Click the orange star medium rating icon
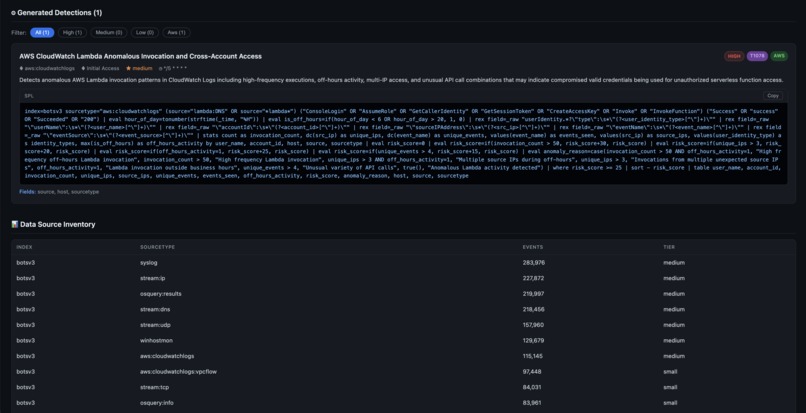 click(x=129, y=68)
